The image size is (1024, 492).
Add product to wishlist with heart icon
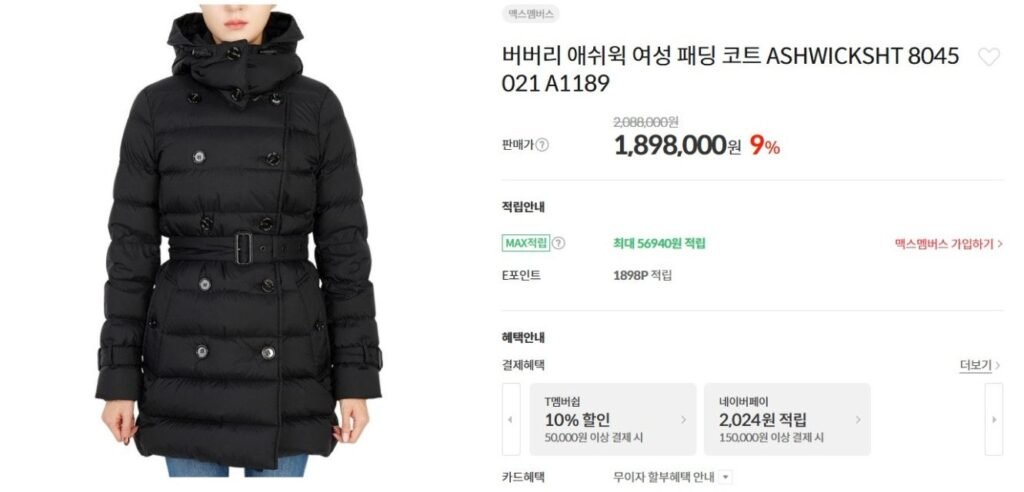tap(988, 57)
